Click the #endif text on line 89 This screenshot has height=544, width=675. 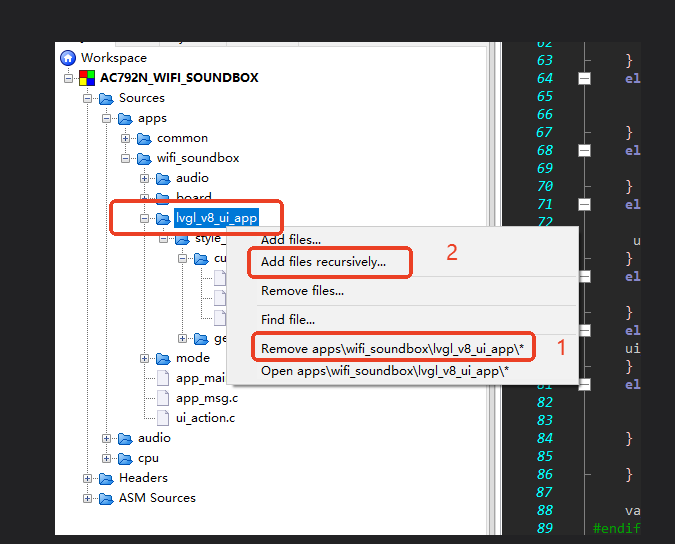point(616,528)
